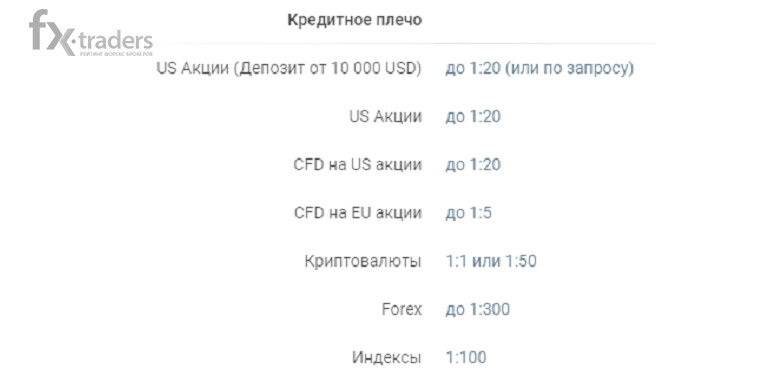Image resolution: width=780 pixels, height=382 pixels.
Task: Click the word traders in the logo
Action: click(115, 40)
